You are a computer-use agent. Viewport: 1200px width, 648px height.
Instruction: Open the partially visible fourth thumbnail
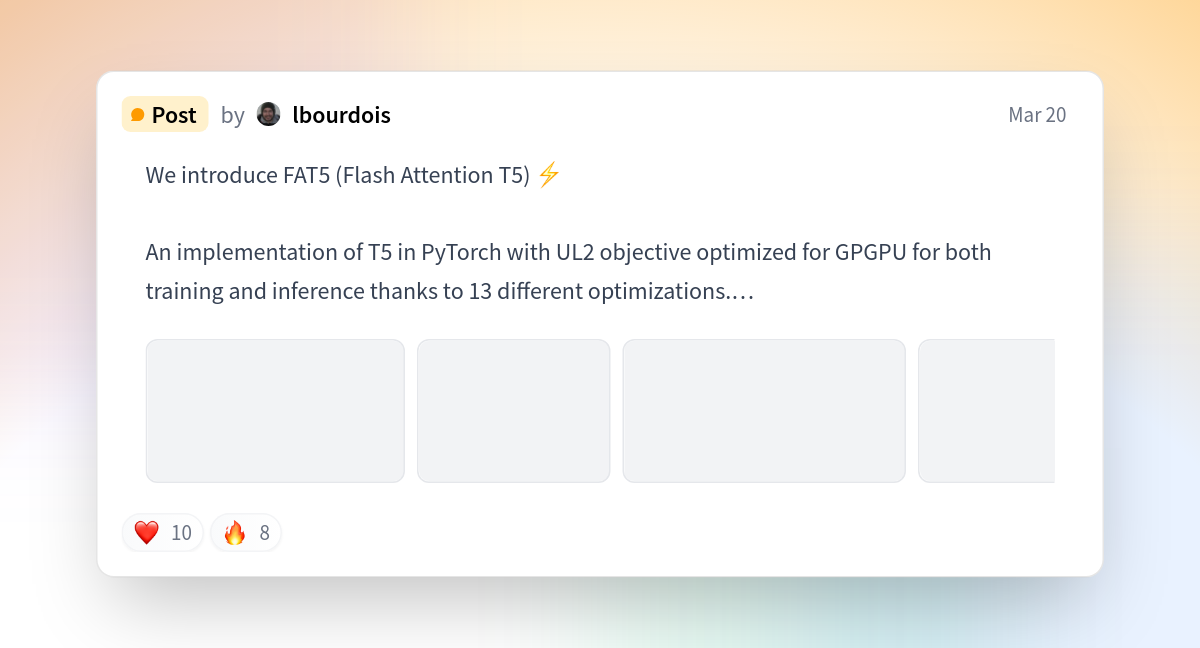point(986,411)
